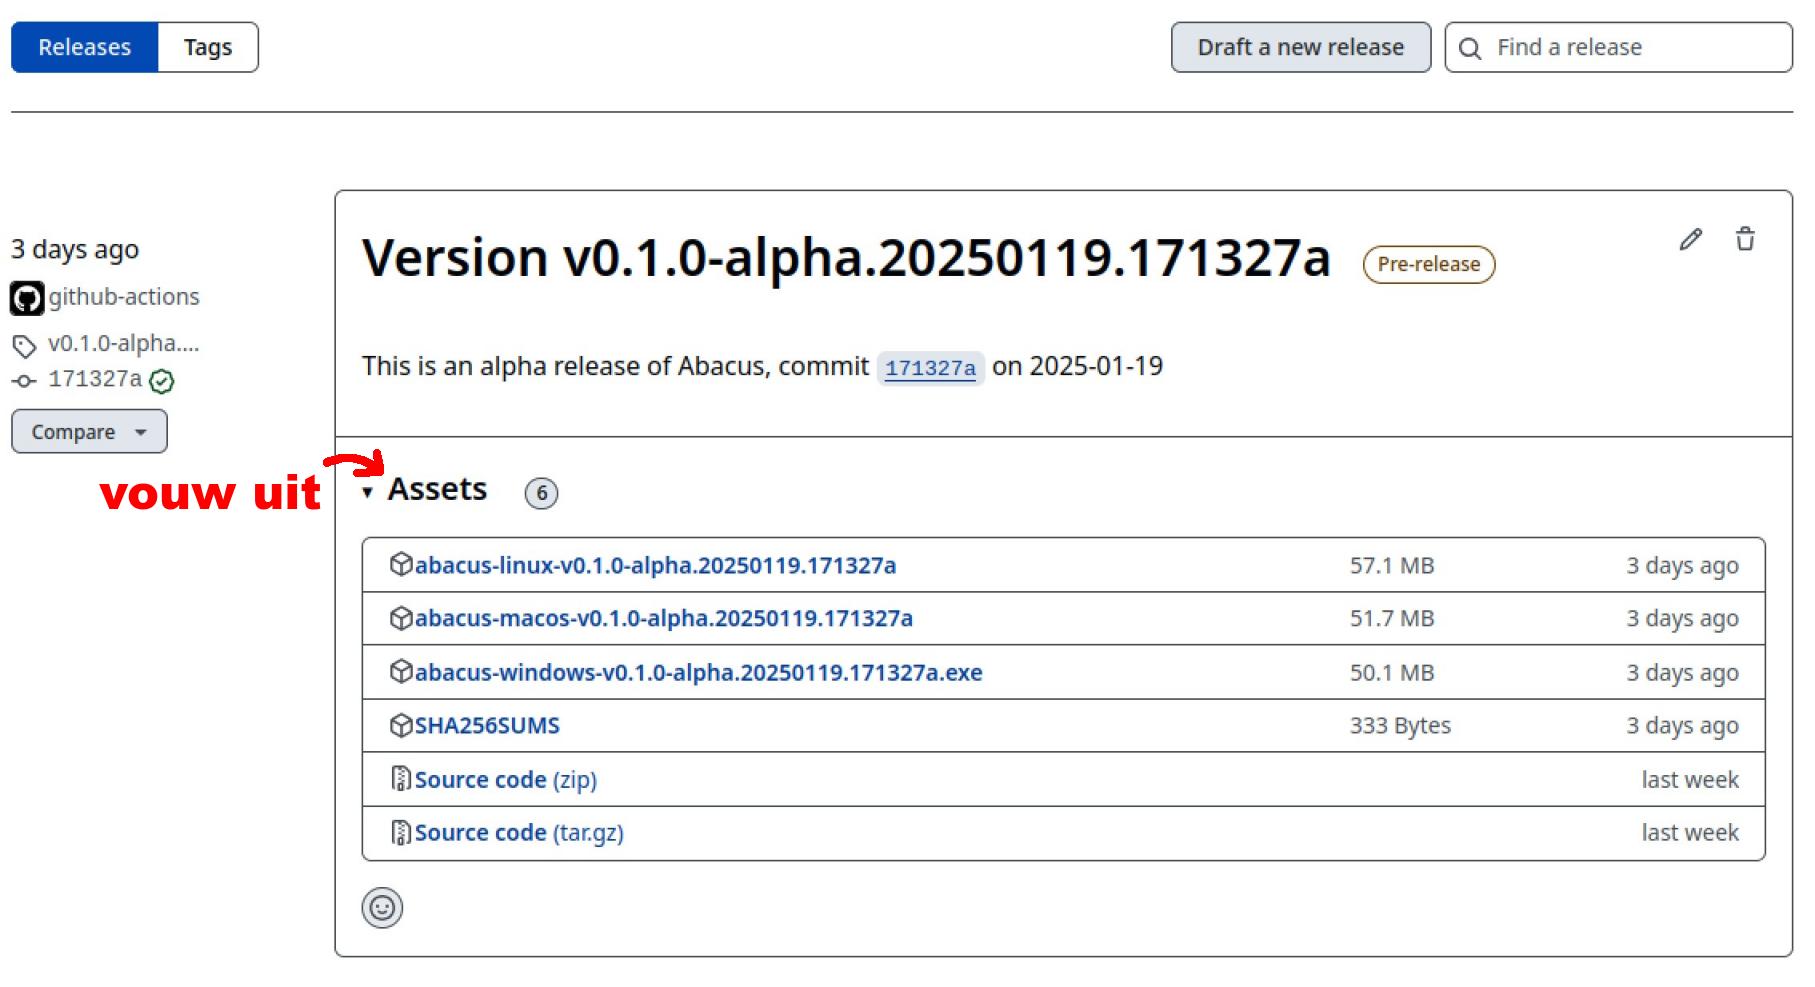Open the Compare dropdown

89,432
